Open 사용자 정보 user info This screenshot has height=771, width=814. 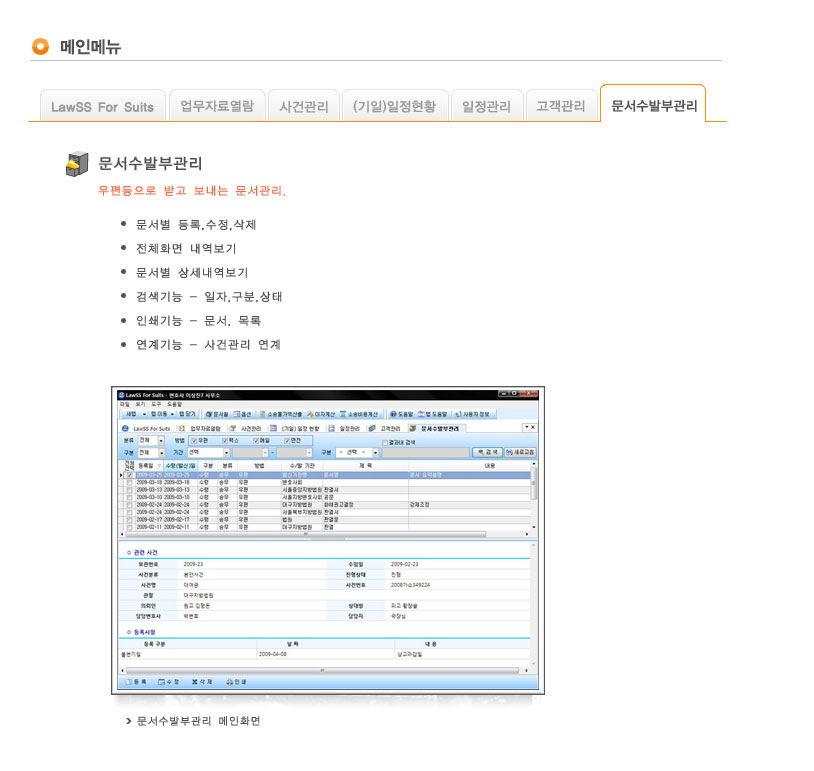(472, 414)
